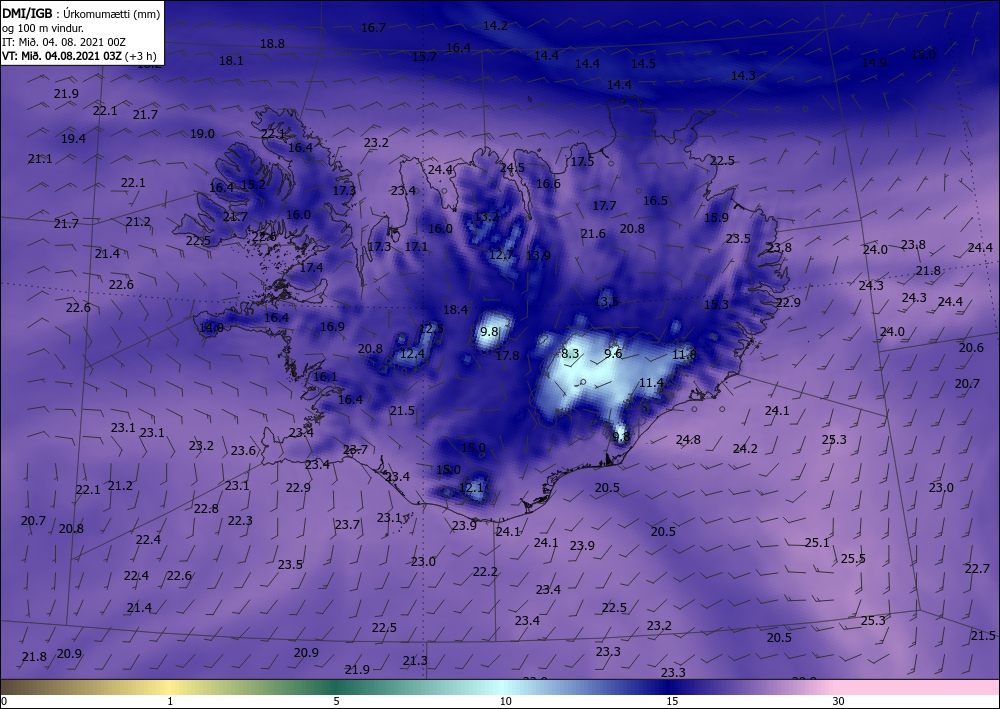
Task: Click the map value 21.1 at the left edge
Action: (x=40, y=158)
